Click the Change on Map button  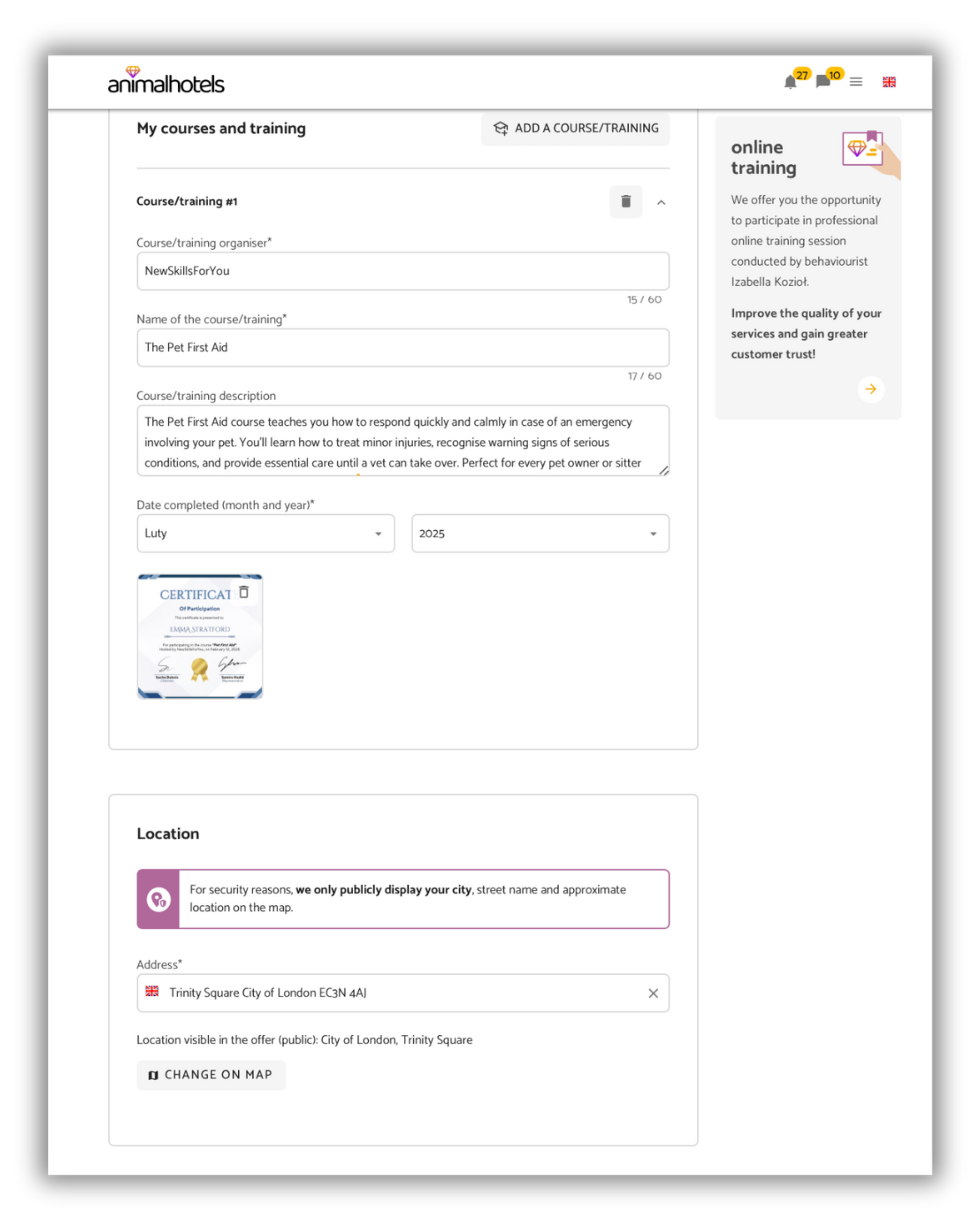[211, 1075]
